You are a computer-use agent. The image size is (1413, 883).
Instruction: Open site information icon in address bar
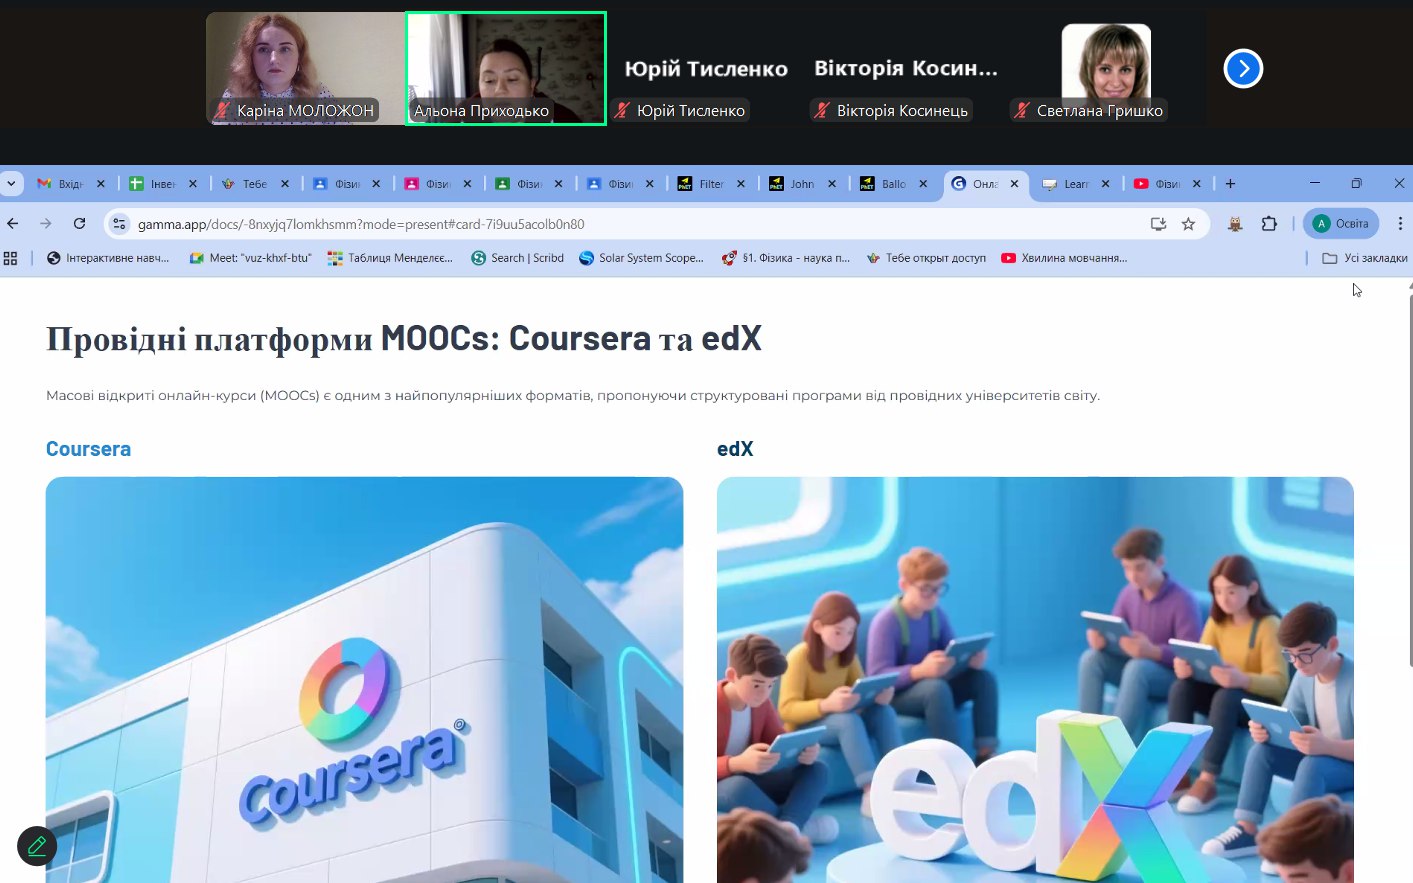pos(119,224)
